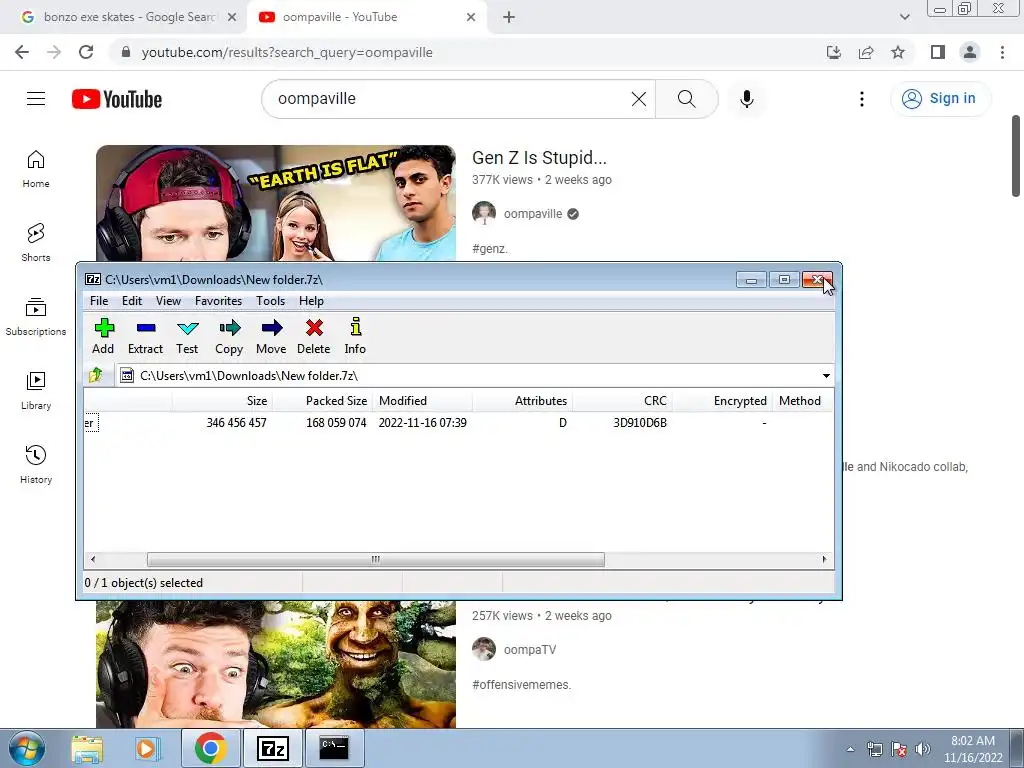
Task: Sort by the Encrypted column header
Action: (722, 401)
